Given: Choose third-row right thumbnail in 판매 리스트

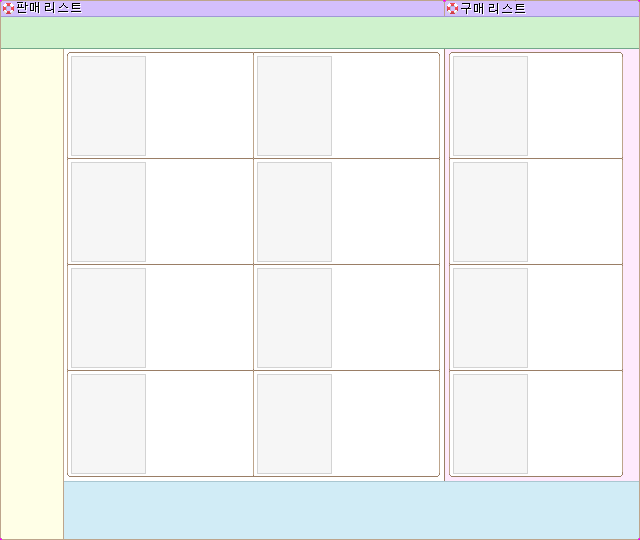Looking at the screenshot, I should coord(294,318).
